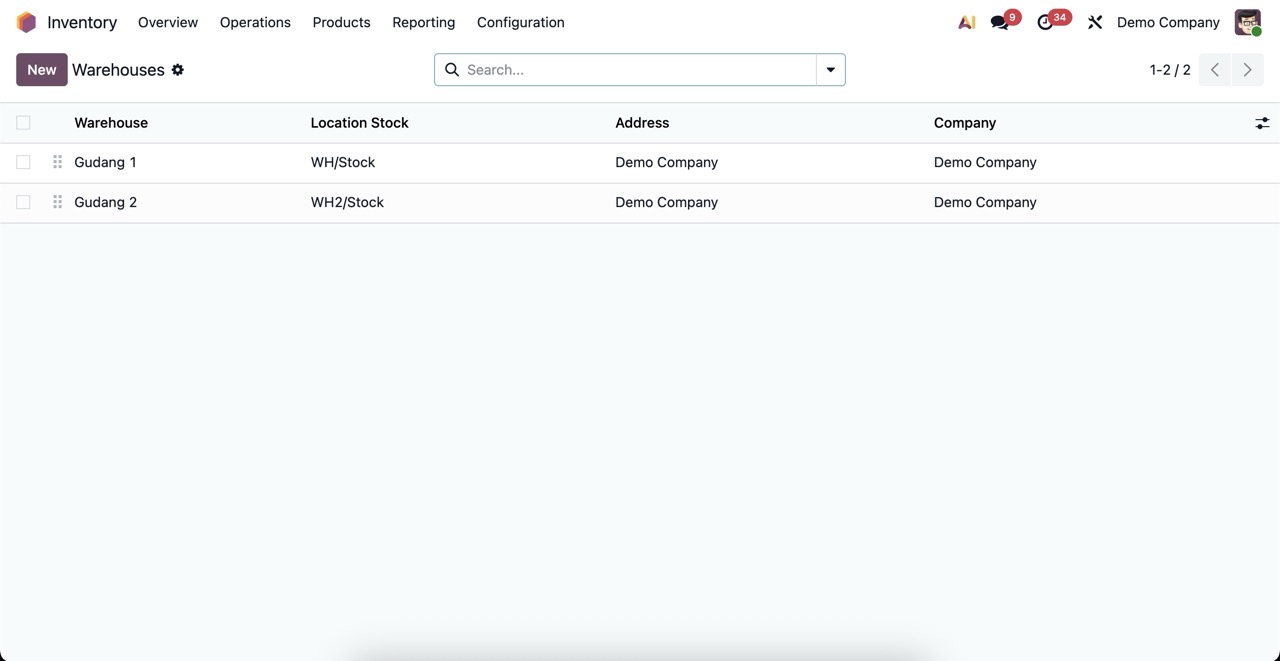Open the Configuration menu
Screen dimensions: 1280x661
tap(520, 22)
